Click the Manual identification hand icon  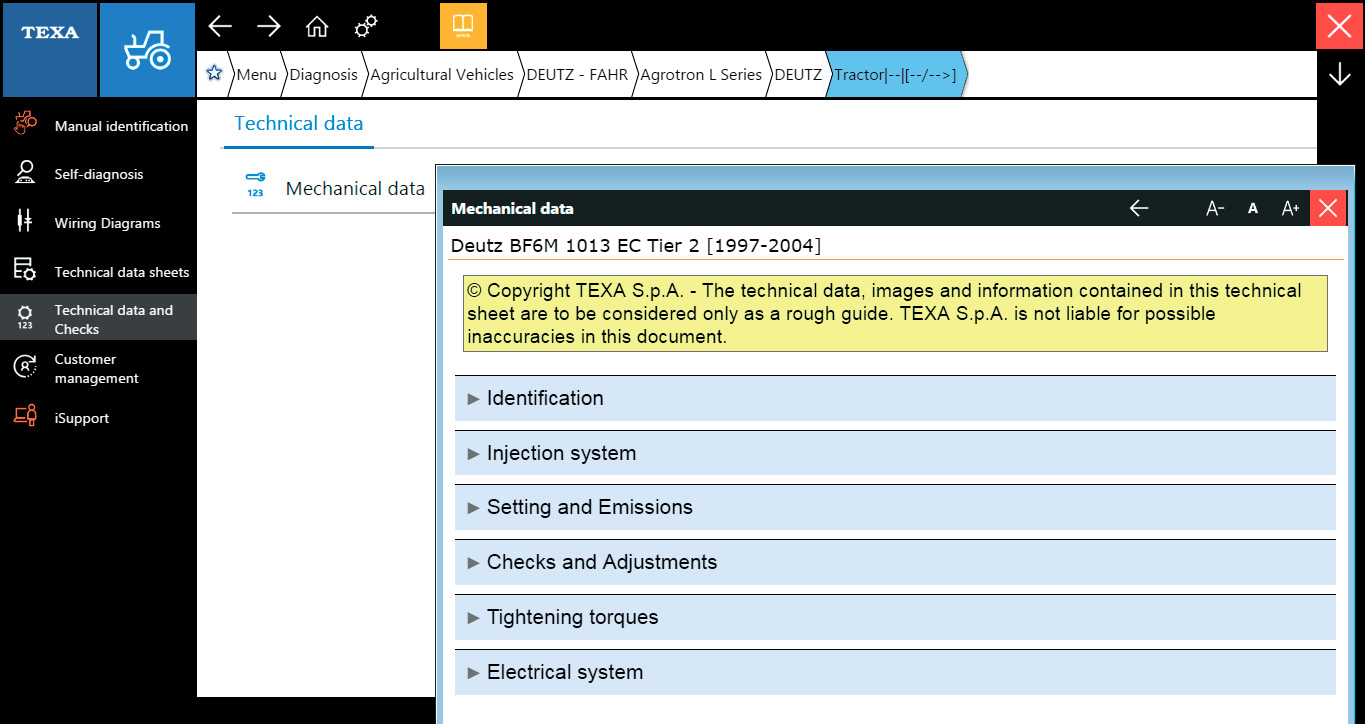click(25, 125)
